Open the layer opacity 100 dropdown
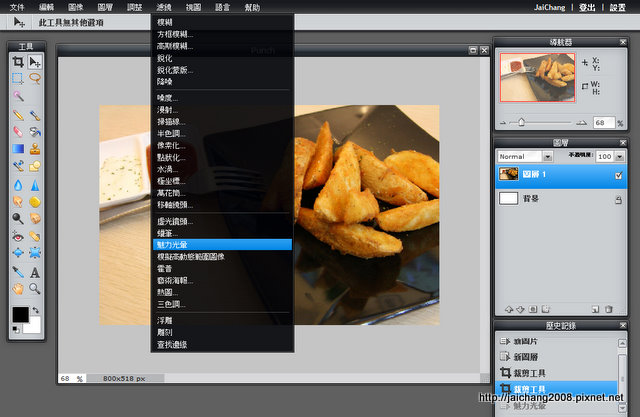 click(620, 157)
